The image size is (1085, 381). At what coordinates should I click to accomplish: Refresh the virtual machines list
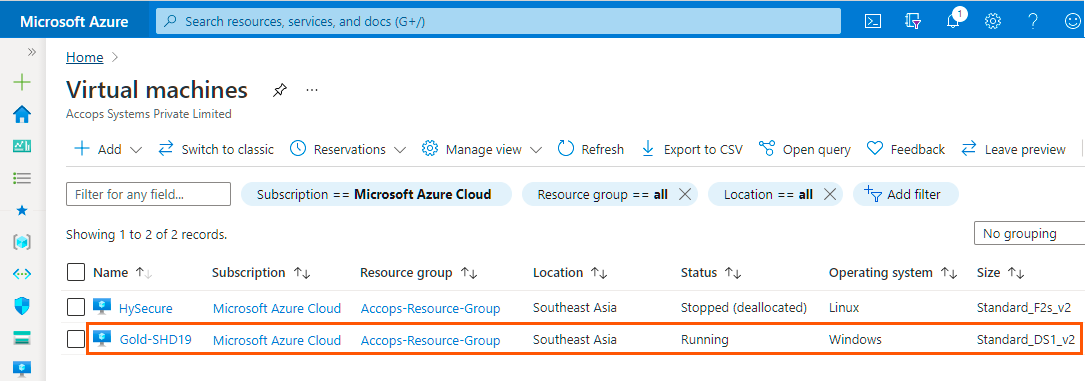click(590, 149)
